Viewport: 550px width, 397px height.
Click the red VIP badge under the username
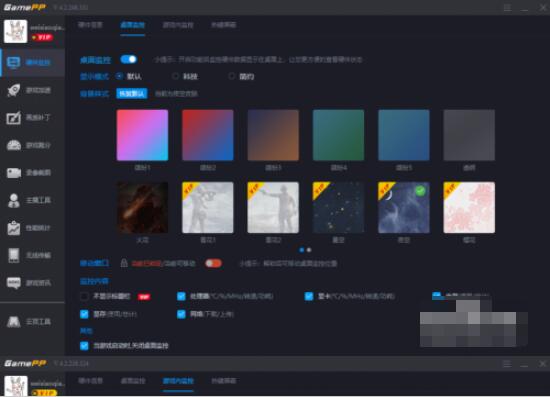pos(42,37)
